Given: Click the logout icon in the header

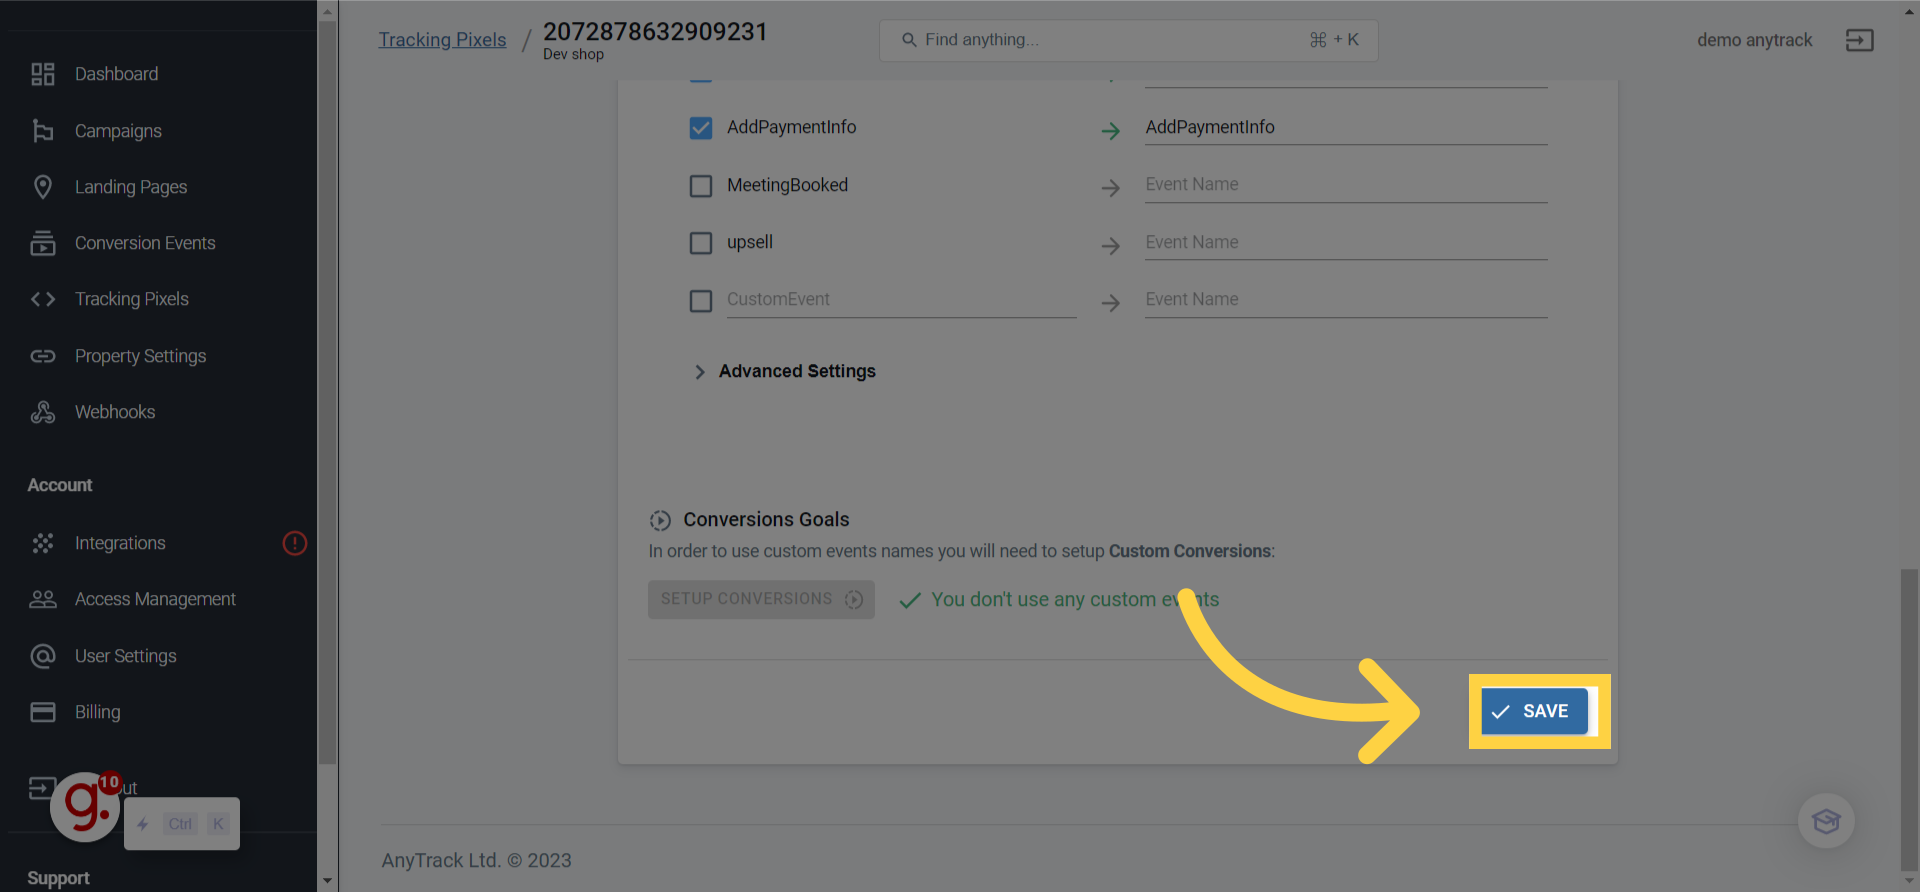Looking at the screenshot, I should point(1859,40).
